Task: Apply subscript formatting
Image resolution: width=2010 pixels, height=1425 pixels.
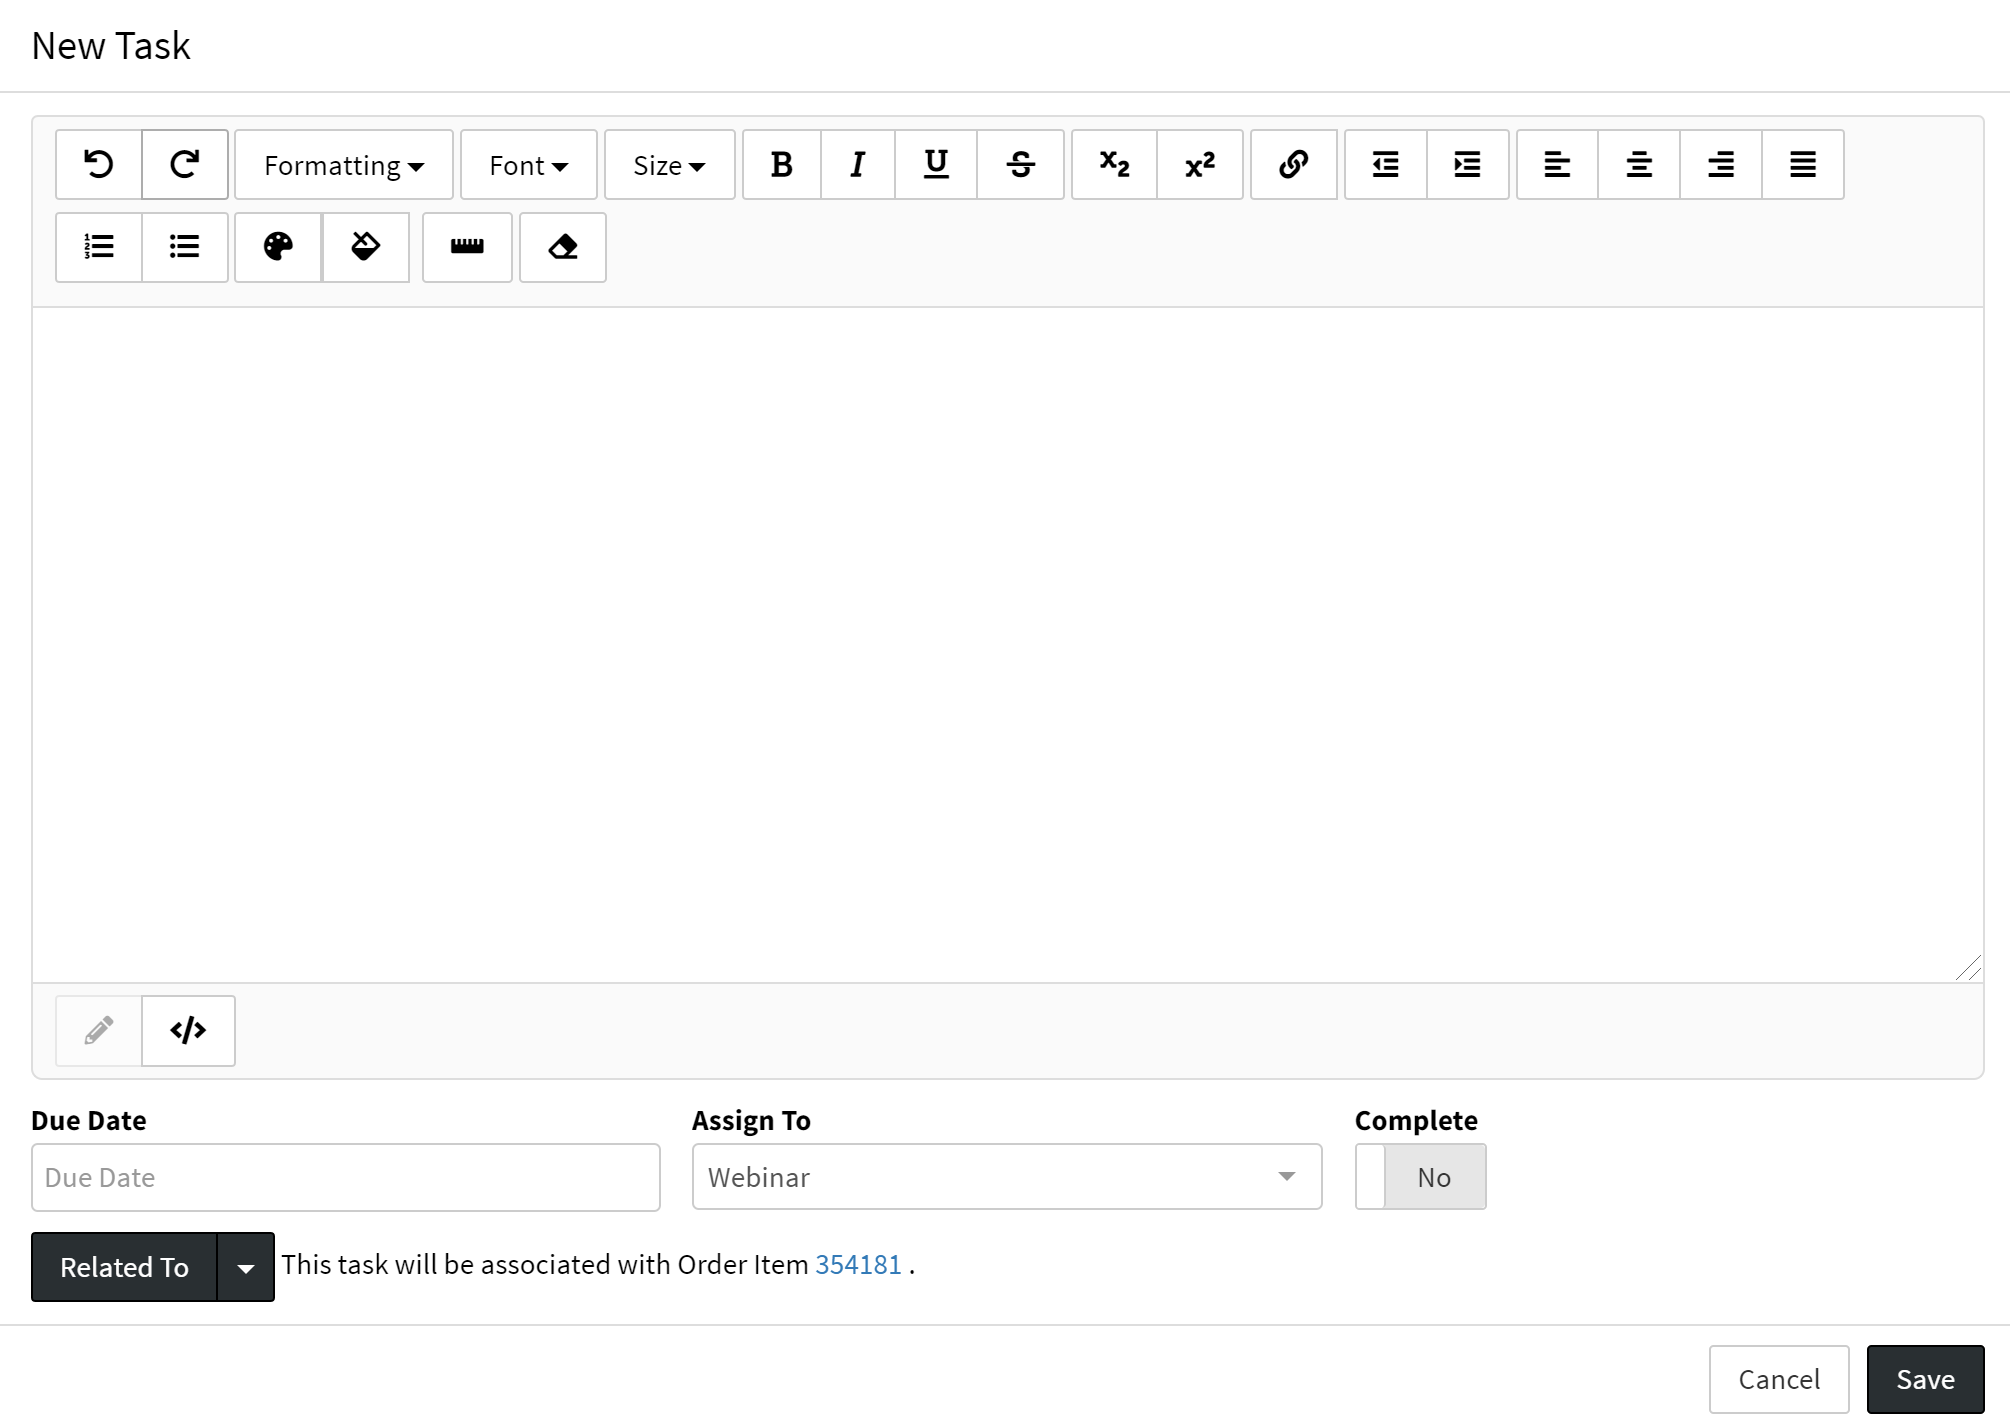Action: click(1114, 164)
